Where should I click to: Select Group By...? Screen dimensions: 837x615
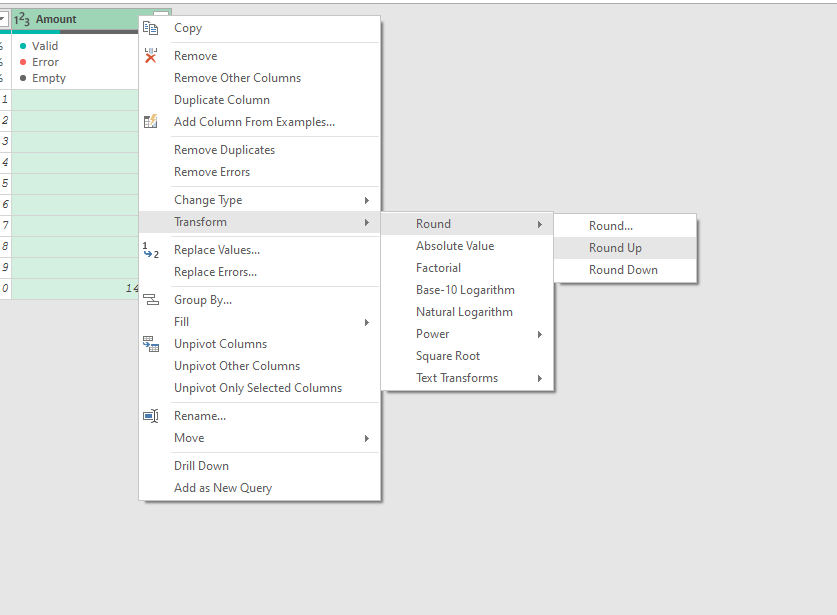tap(259, 300)
